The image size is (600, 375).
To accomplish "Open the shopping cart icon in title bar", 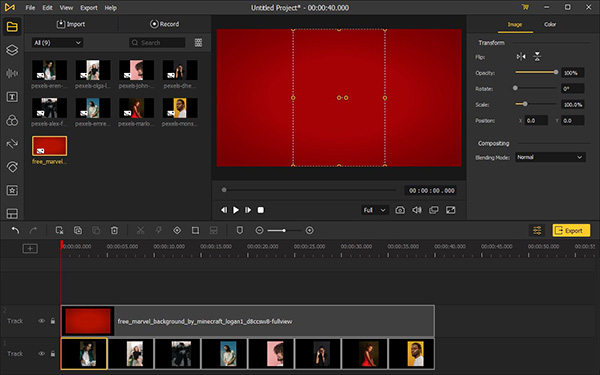I will click(x=525, y=7).
